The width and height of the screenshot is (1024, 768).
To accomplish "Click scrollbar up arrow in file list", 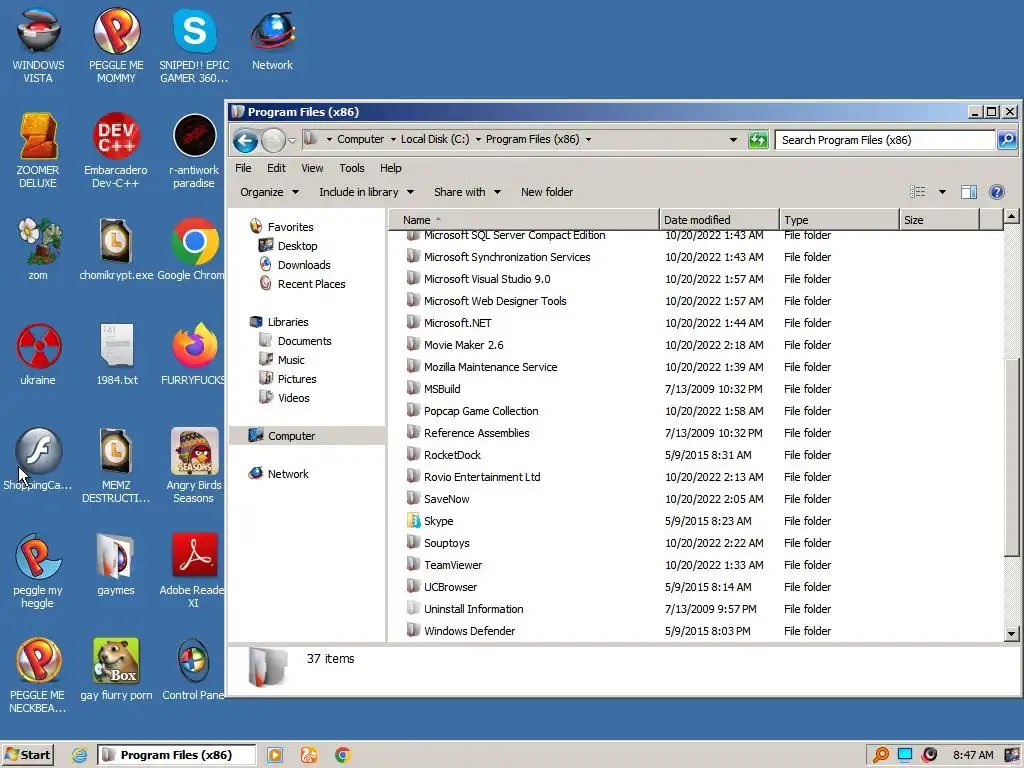I will pyautogui.click(x=1012, y=216).
